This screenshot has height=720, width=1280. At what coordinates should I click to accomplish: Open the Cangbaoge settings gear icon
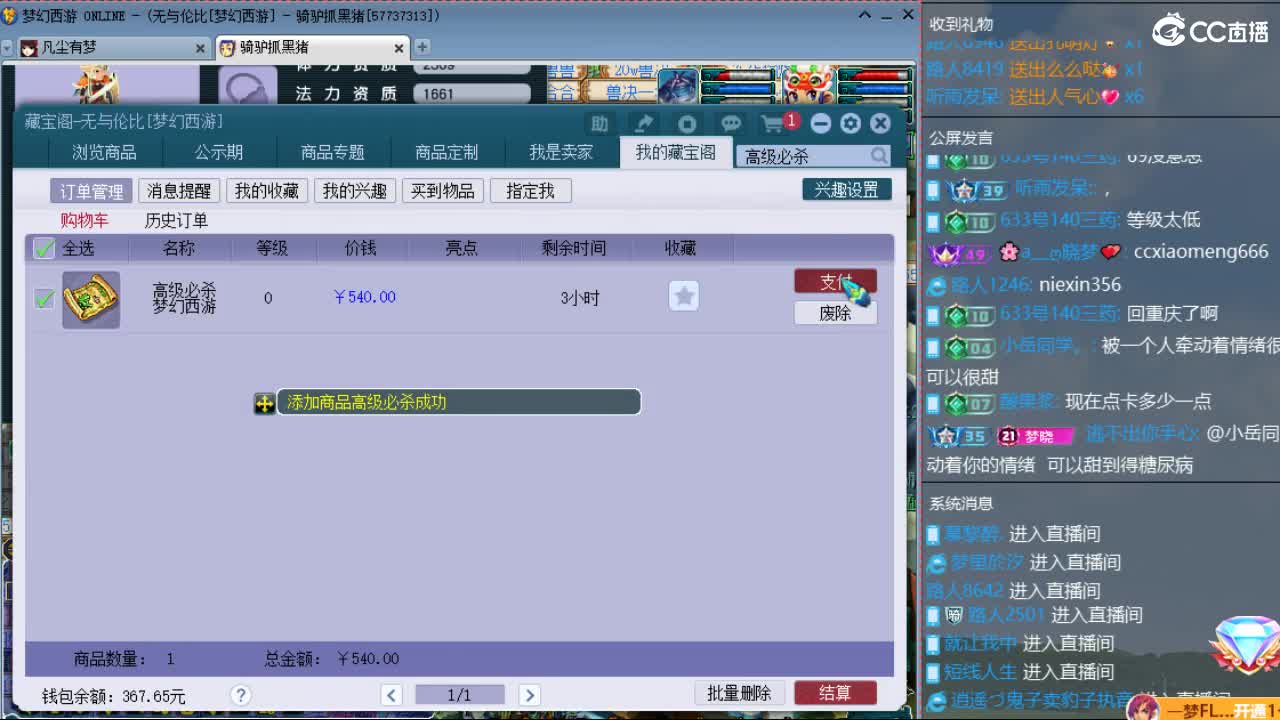click(x=850, y=123)
